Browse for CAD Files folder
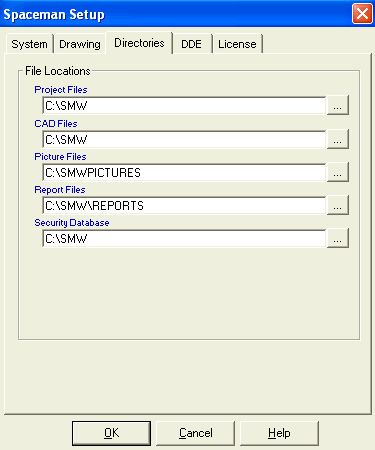Screen dimensions: 375x450 (338, 139)
